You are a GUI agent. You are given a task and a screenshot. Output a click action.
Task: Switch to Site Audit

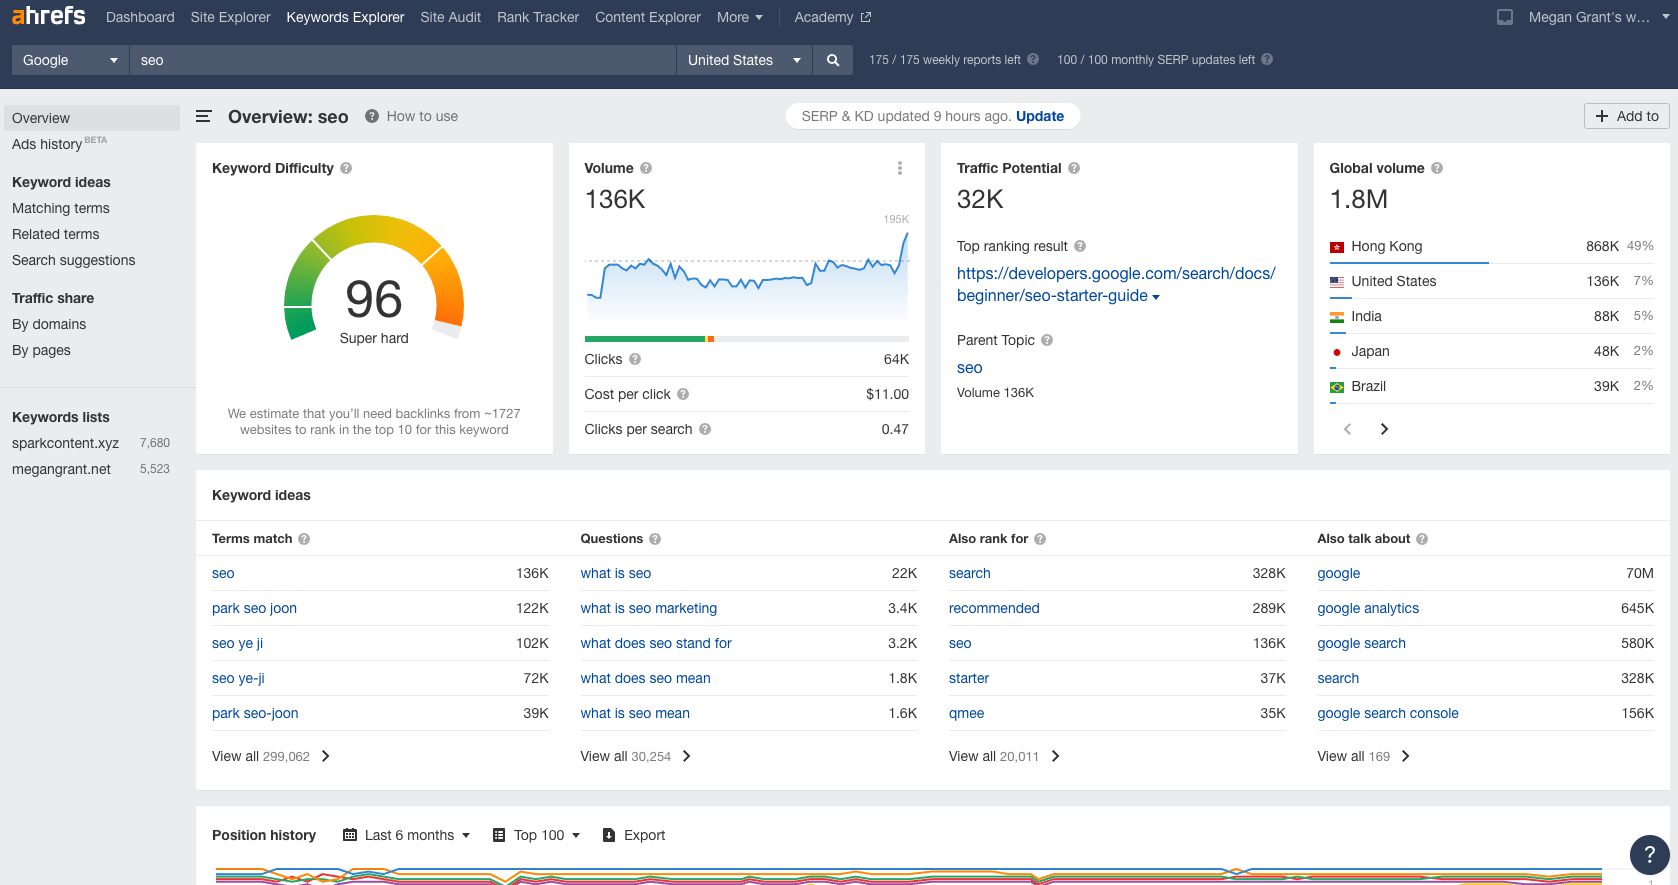pos(451,17)
